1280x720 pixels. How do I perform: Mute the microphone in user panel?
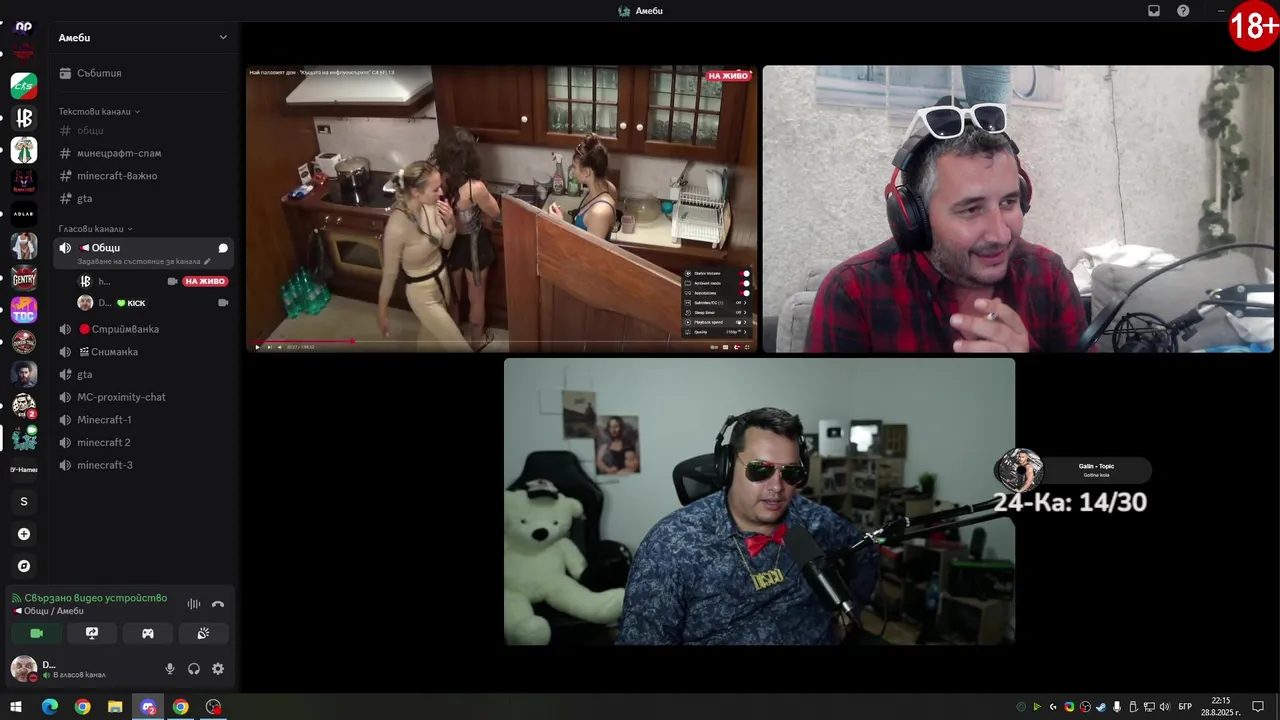tap(170, 669)
